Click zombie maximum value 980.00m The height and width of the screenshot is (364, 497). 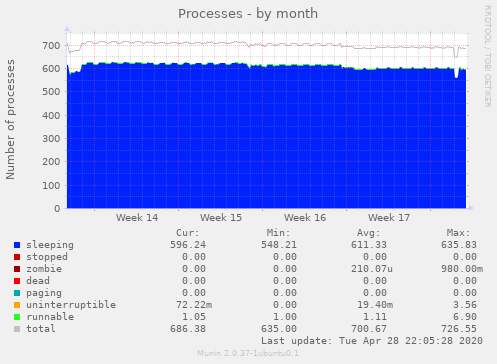(462, 269)
